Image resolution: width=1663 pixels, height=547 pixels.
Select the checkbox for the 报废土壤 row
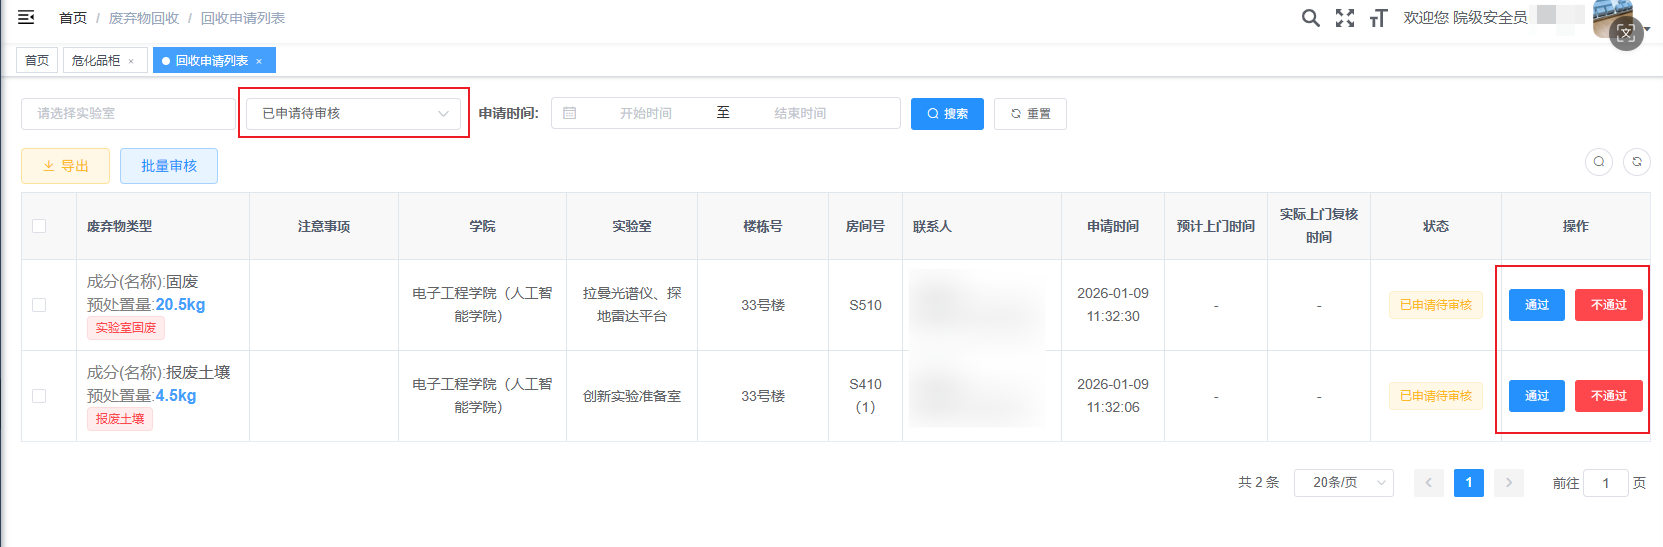click(39, 396)
